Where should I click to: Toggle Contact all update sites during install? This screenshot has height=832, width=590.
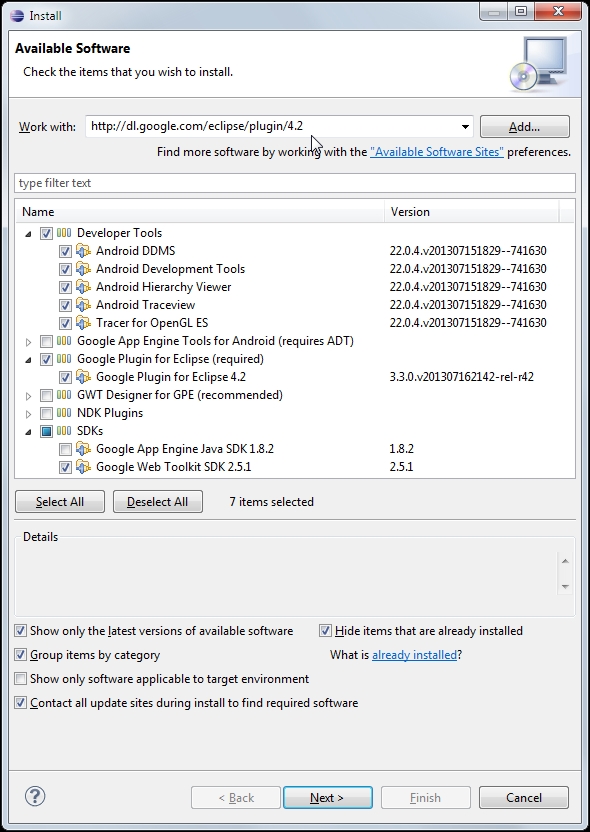coord(20,703)
